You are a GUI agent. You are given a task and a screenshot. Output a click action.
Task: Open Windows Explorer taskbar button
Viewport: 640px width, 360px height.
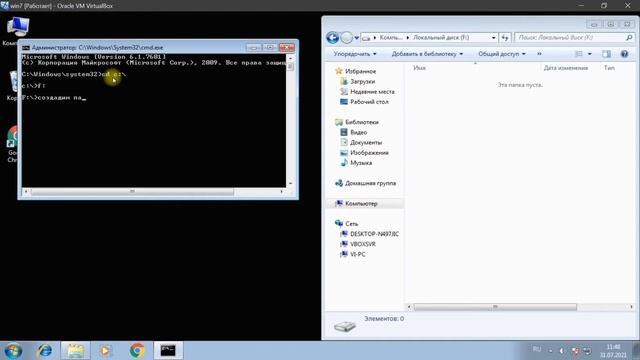[76, 351]
